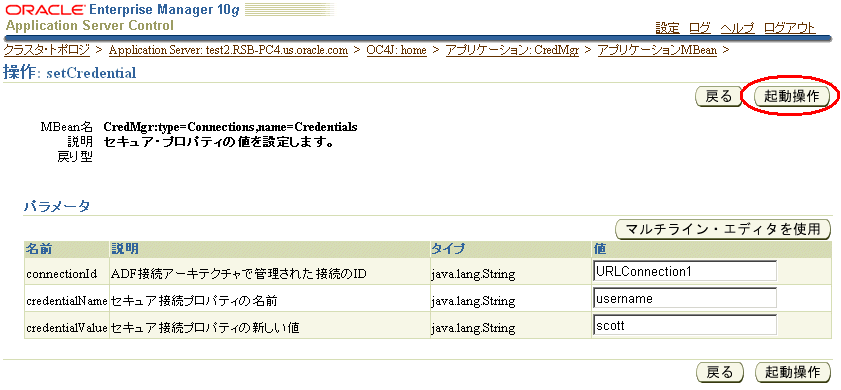Click the bottom 戻る button
Image resolution: width=841 pixels, height=390 pixels.
pyautogui.click(x=719, y=372)
